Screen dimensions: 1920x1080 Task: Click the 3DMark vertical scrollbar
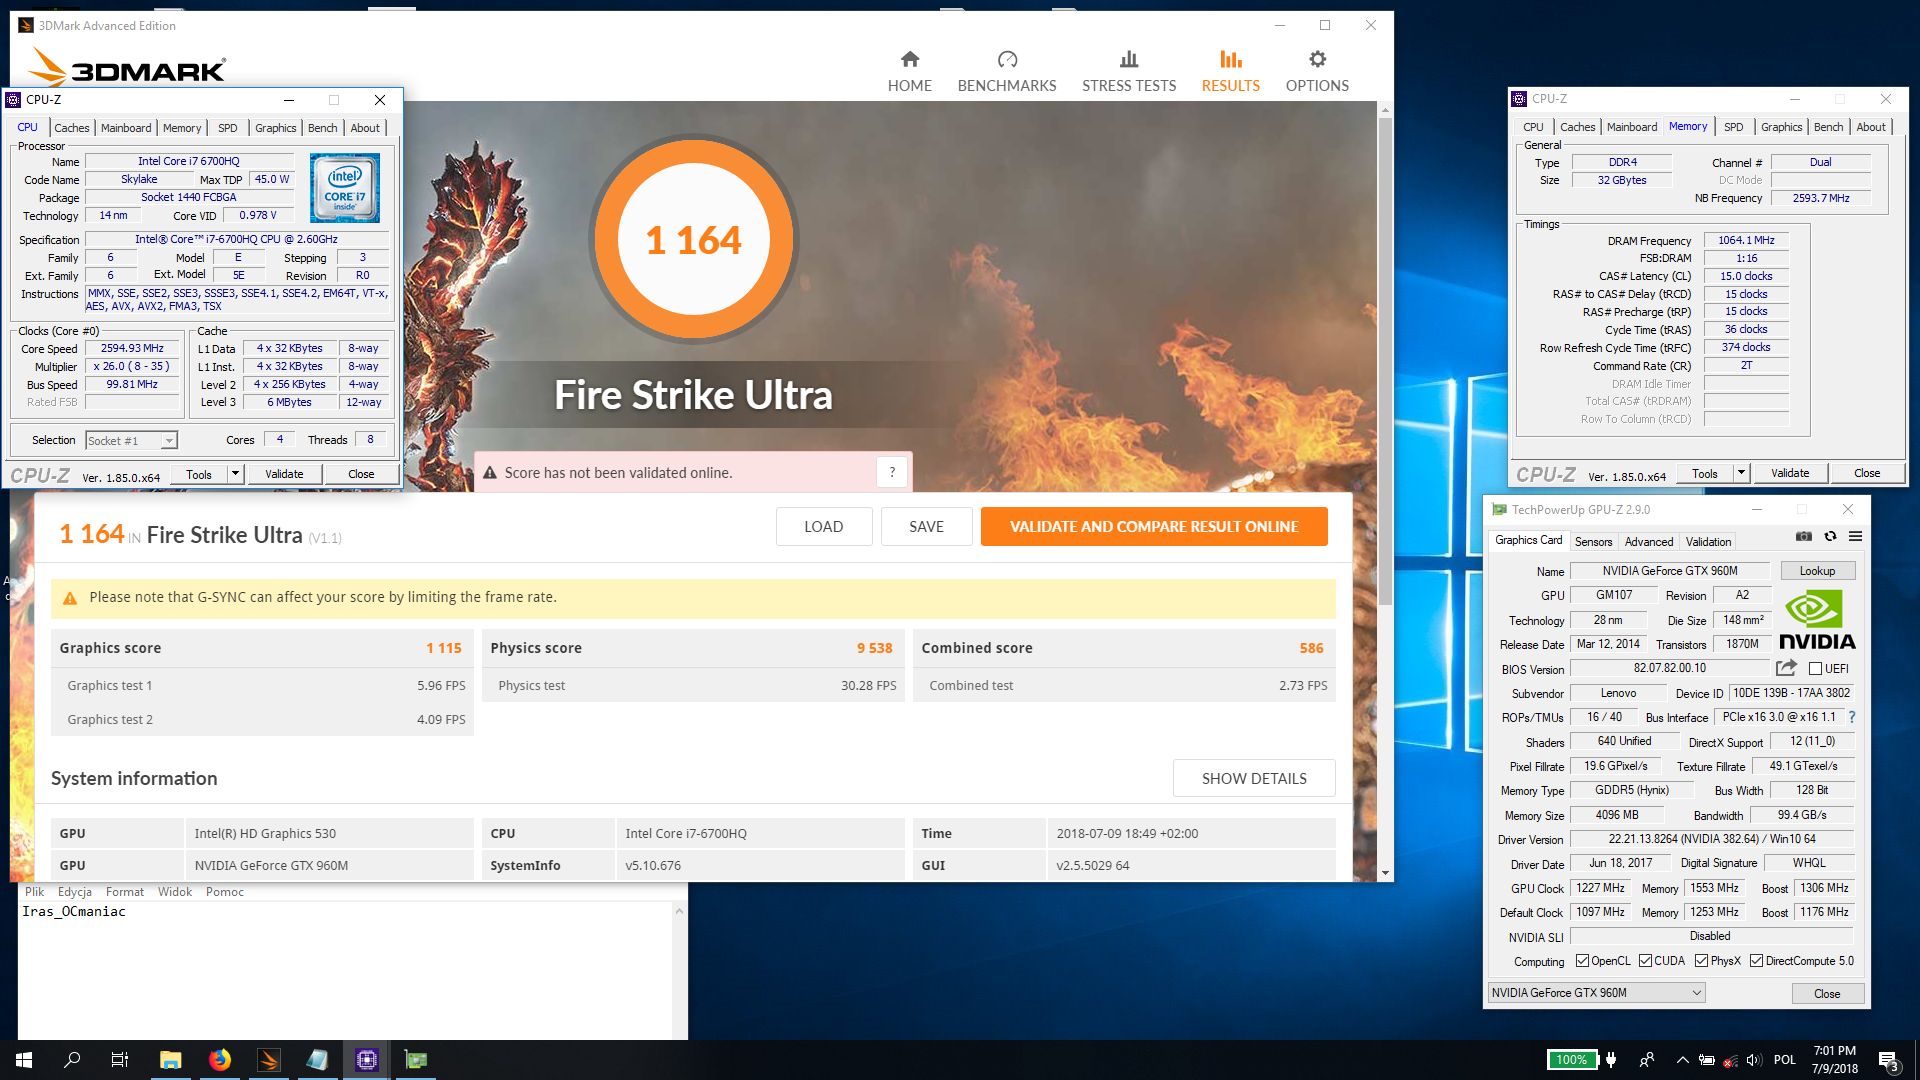pos(1385,360)
